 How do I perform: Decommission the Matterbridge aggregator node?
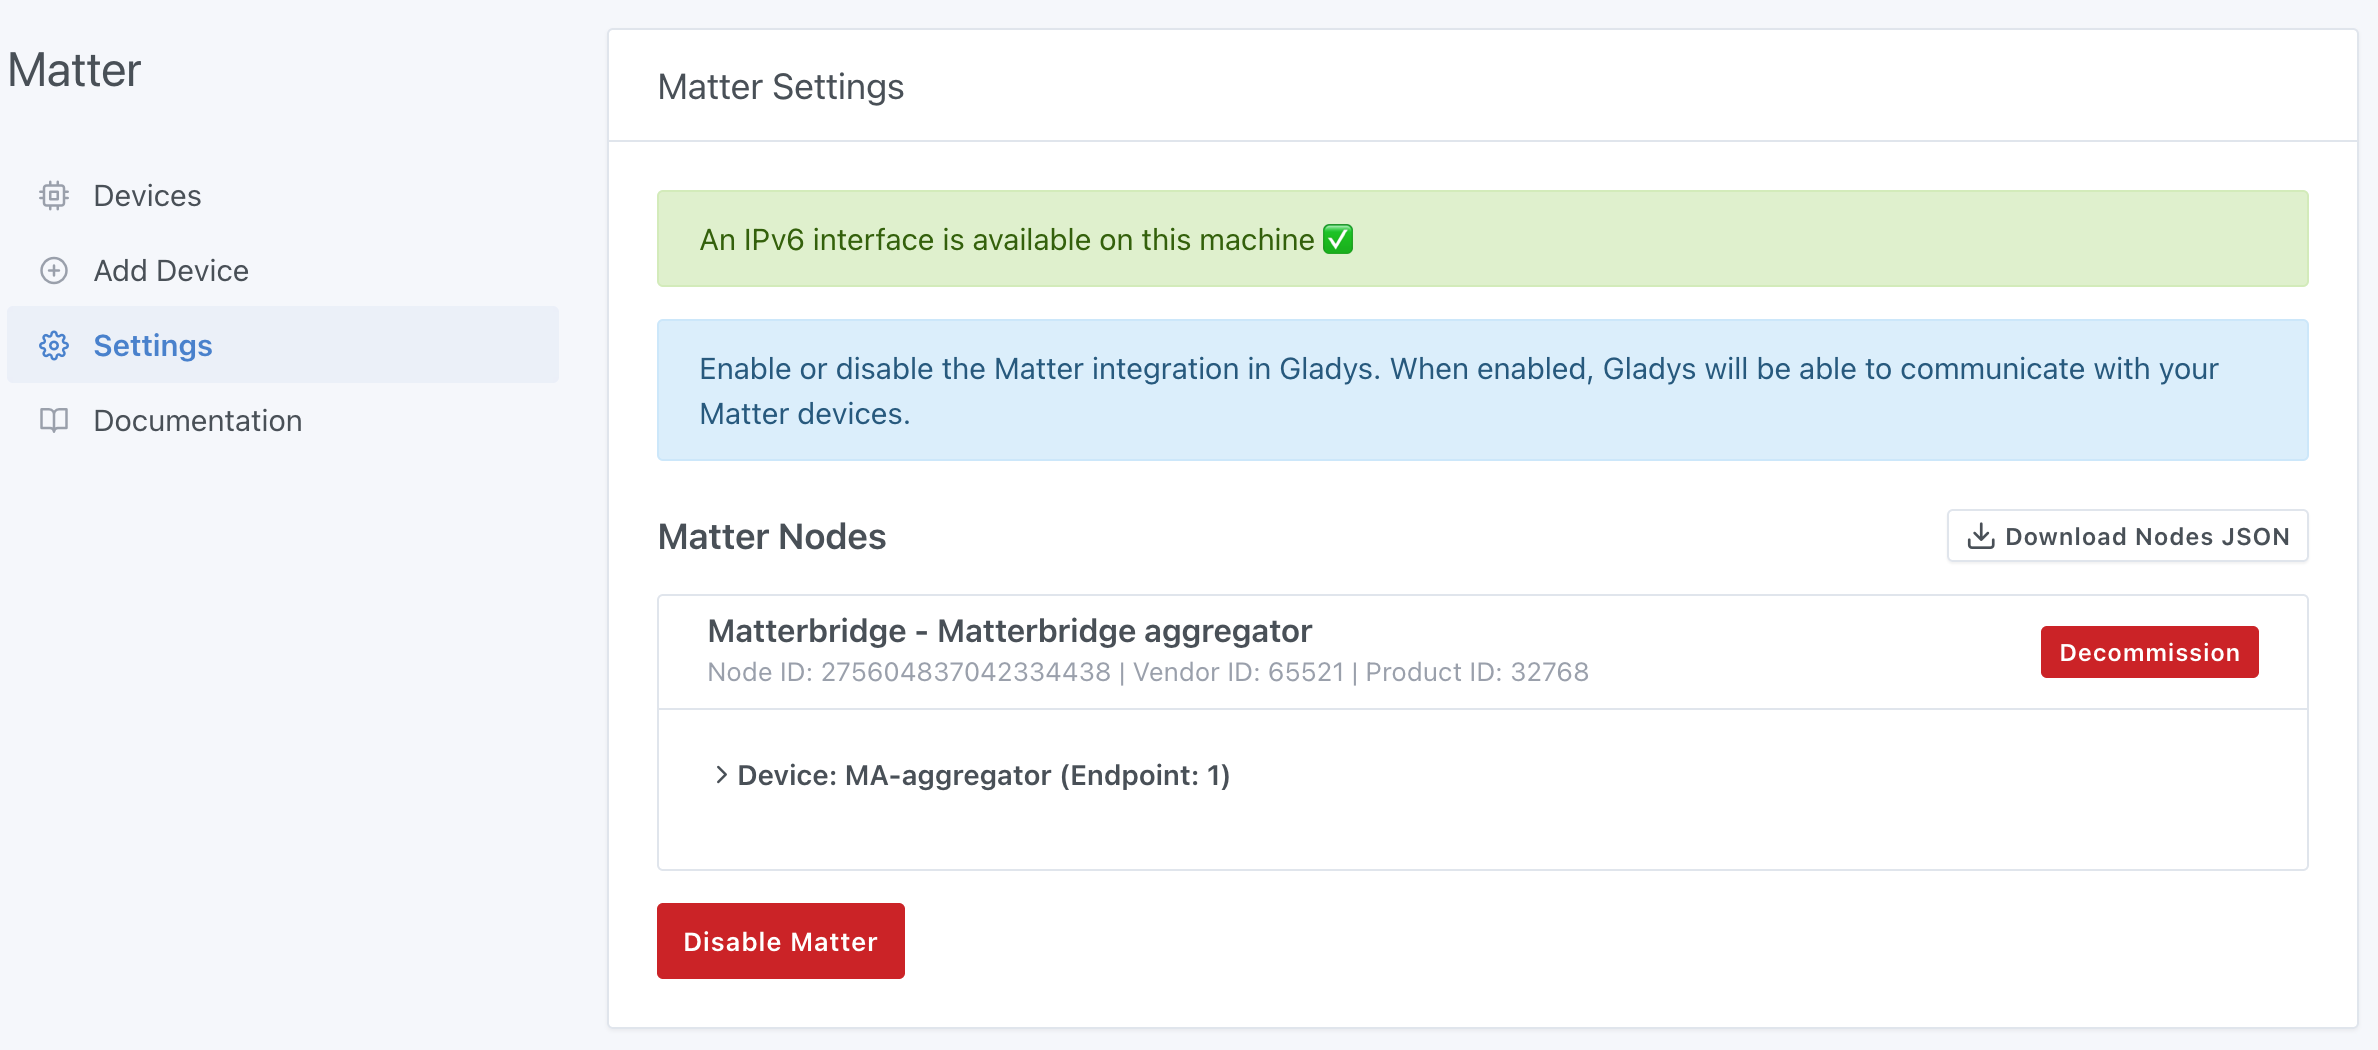[2149, 652]
